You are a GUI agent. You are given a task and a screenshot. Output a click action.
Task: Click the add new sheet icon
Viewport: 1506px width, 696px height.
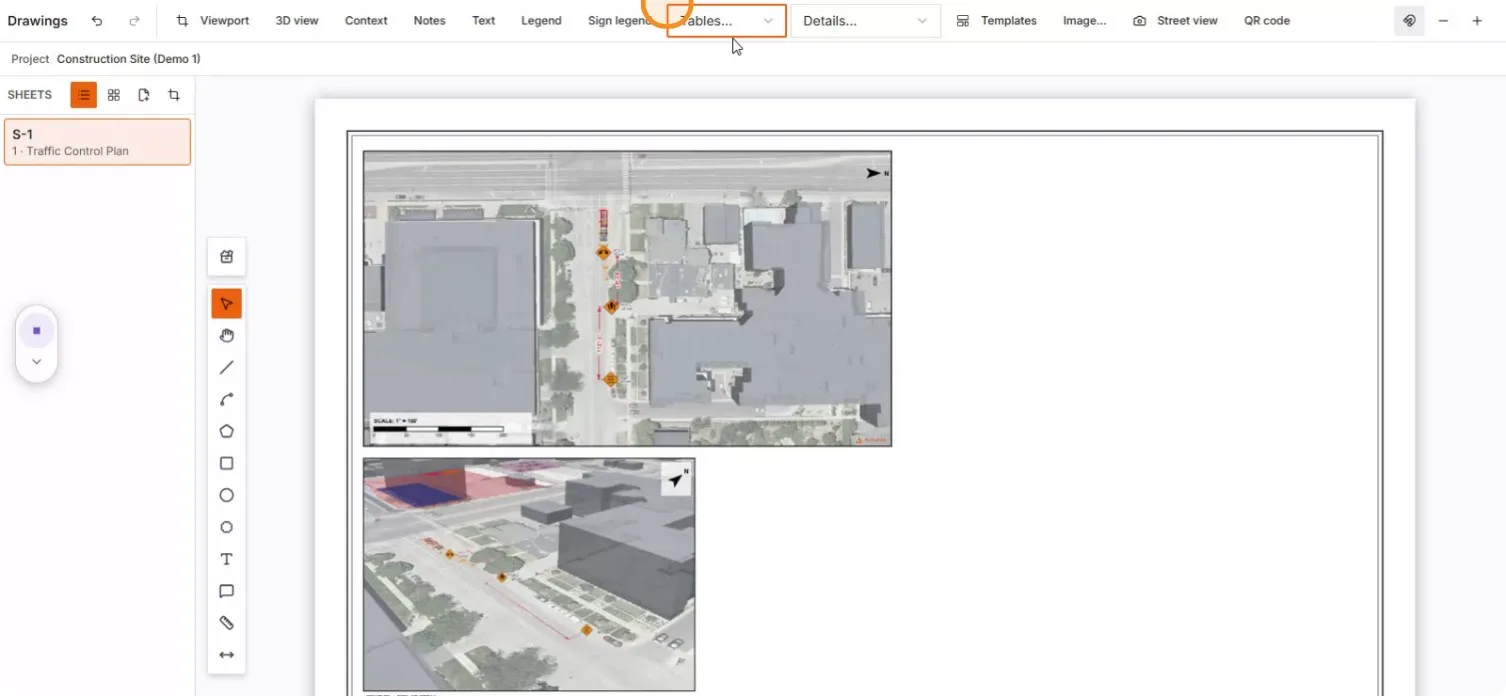click(x=144, y=95)
